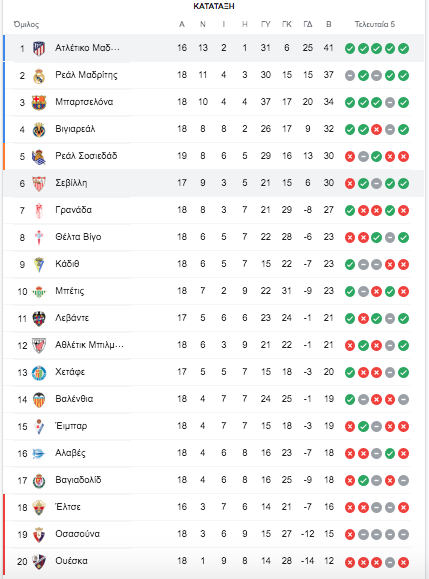Open the Θέλτα Βίγο team link
This screenshot has height=579, width=429.
pos(78,237)
